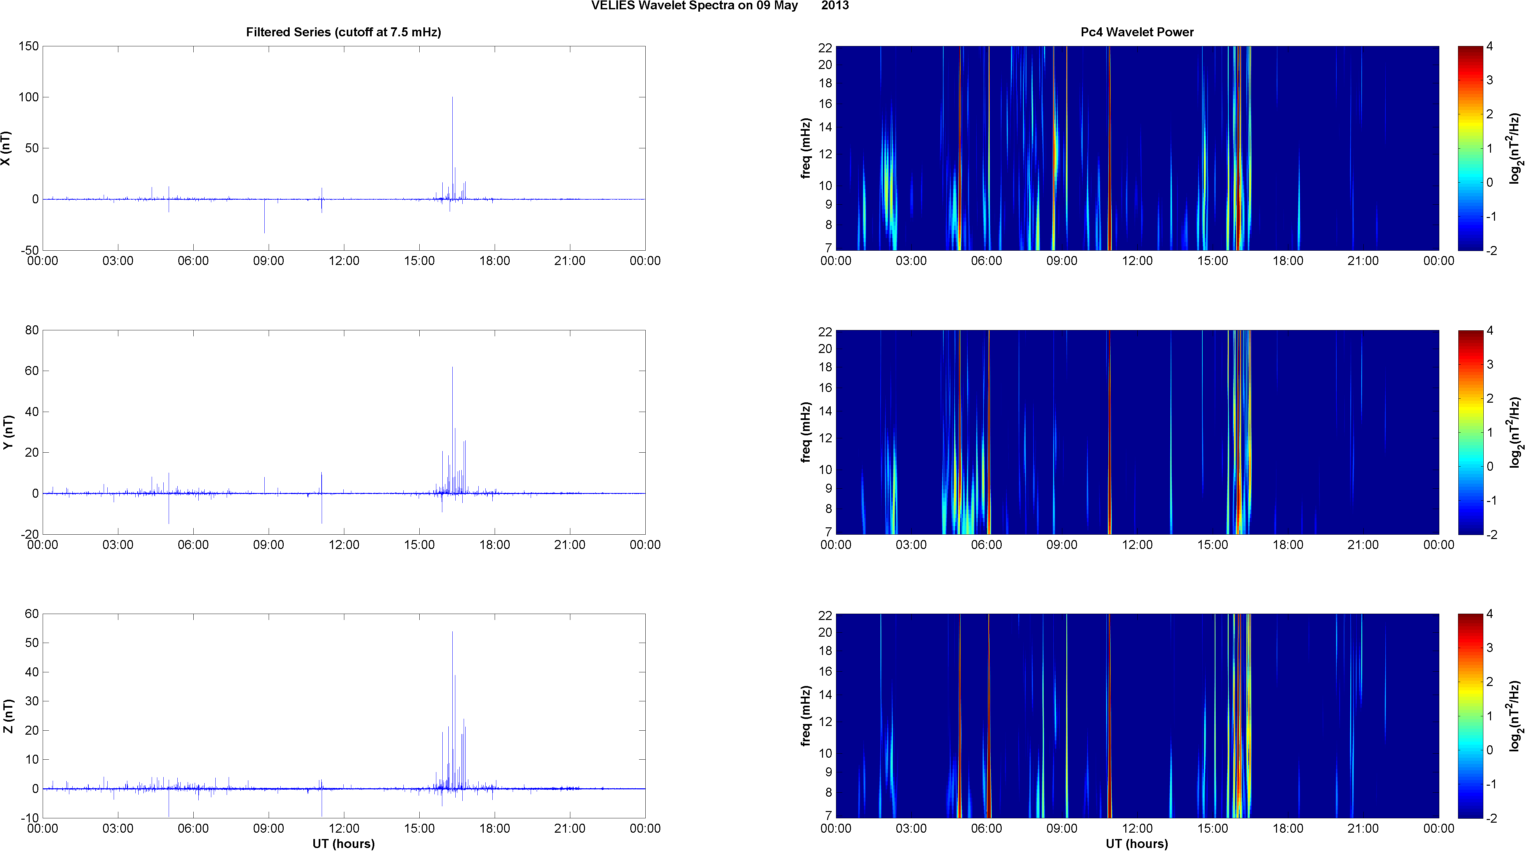Click the '80' tick label on Y plot

pos(32,330)
